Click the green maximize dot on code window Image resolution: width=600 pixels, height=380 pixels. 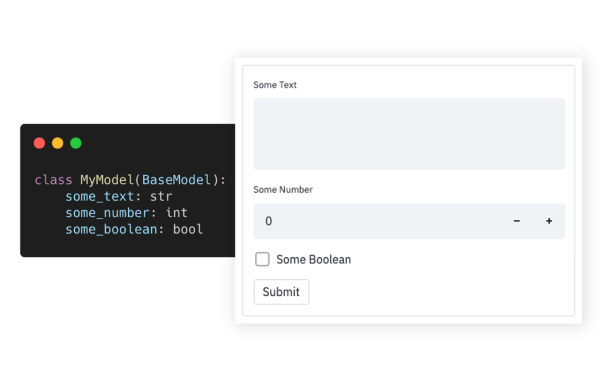[x=76, y=143]
